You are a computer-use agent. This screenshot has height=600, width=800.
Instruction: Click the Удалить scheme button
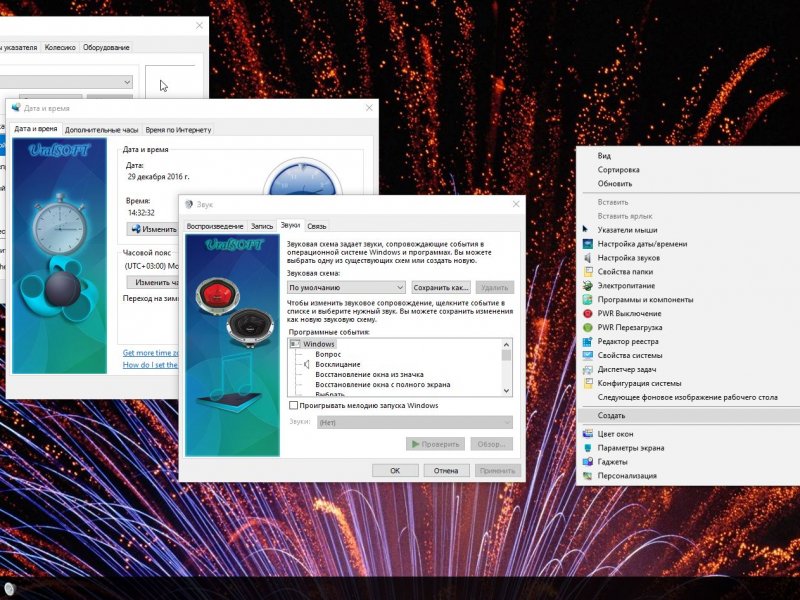point(494,287)
